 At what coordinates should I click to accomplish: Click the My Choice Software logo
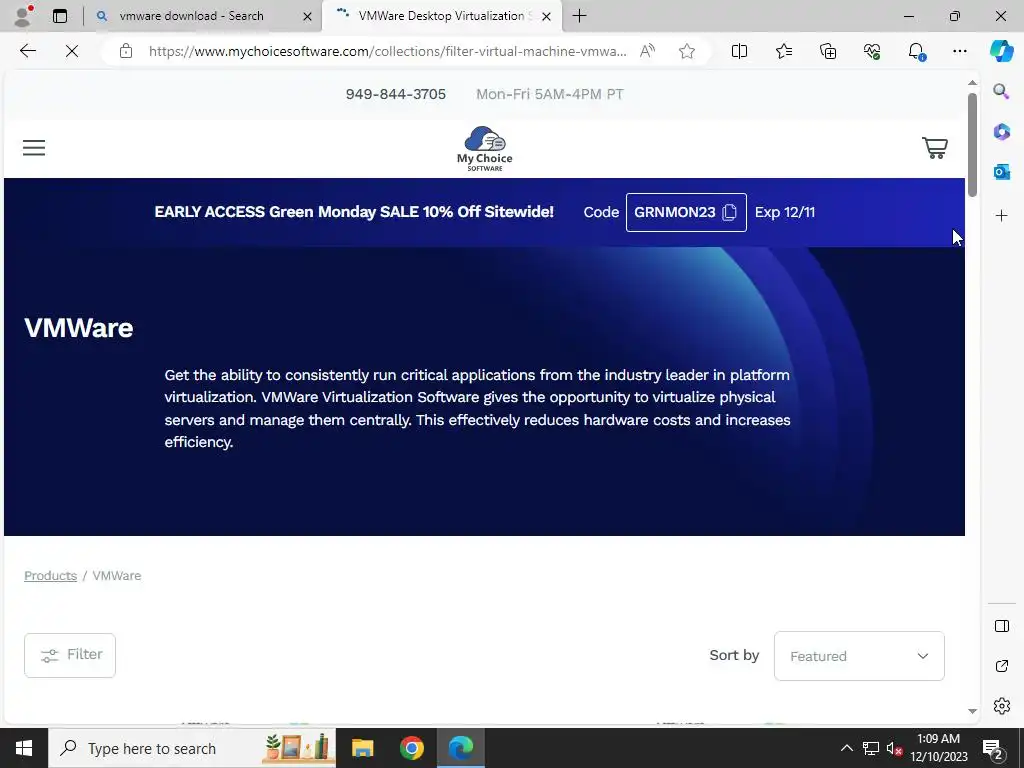(x=485, y=149)
